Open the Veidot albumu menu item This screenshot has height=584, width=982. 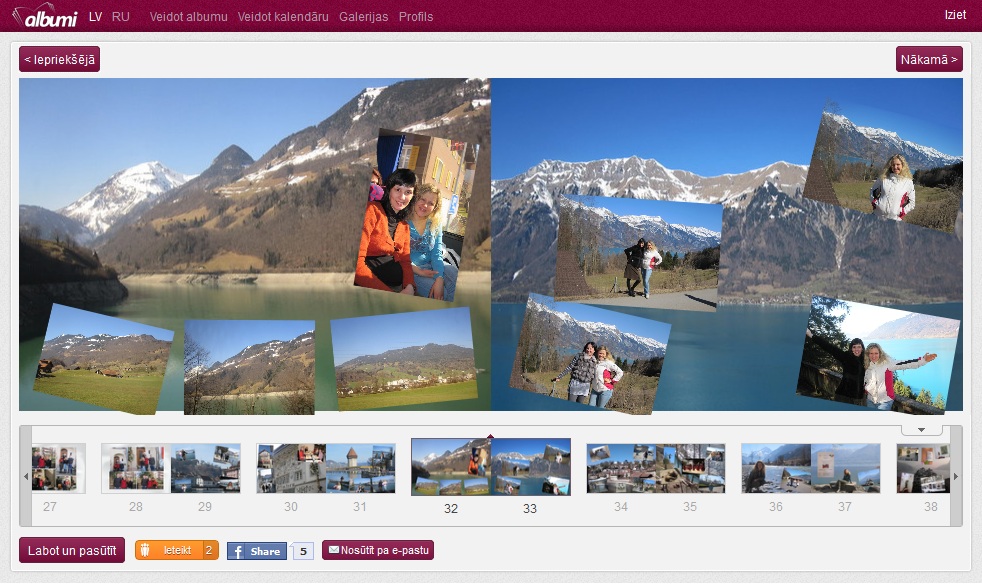tap(189, 17)
